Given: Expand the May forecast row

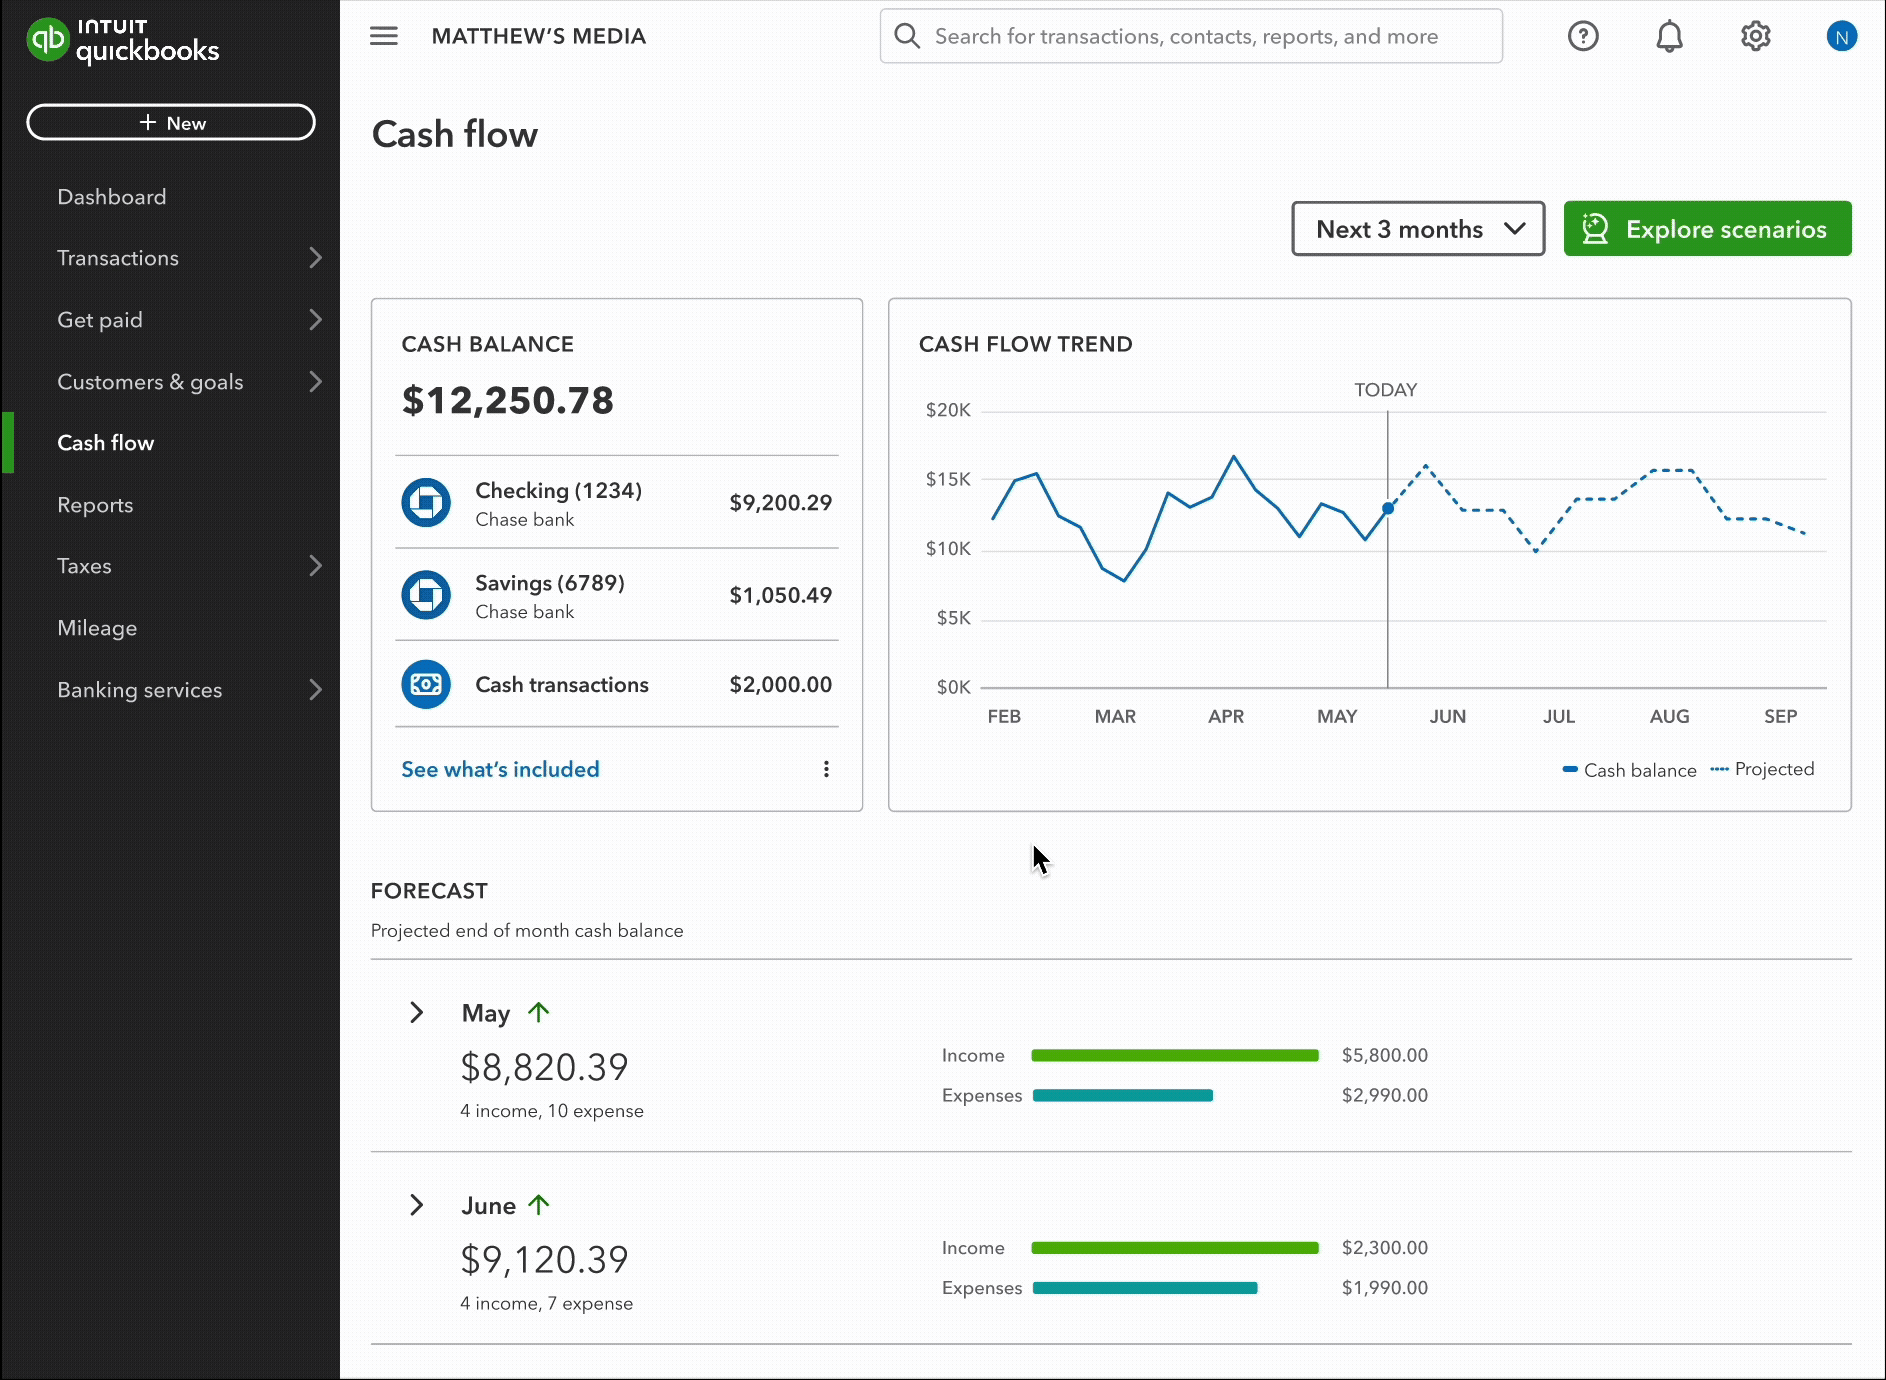Looking at the screenshot, I should tap(417, 1013).
